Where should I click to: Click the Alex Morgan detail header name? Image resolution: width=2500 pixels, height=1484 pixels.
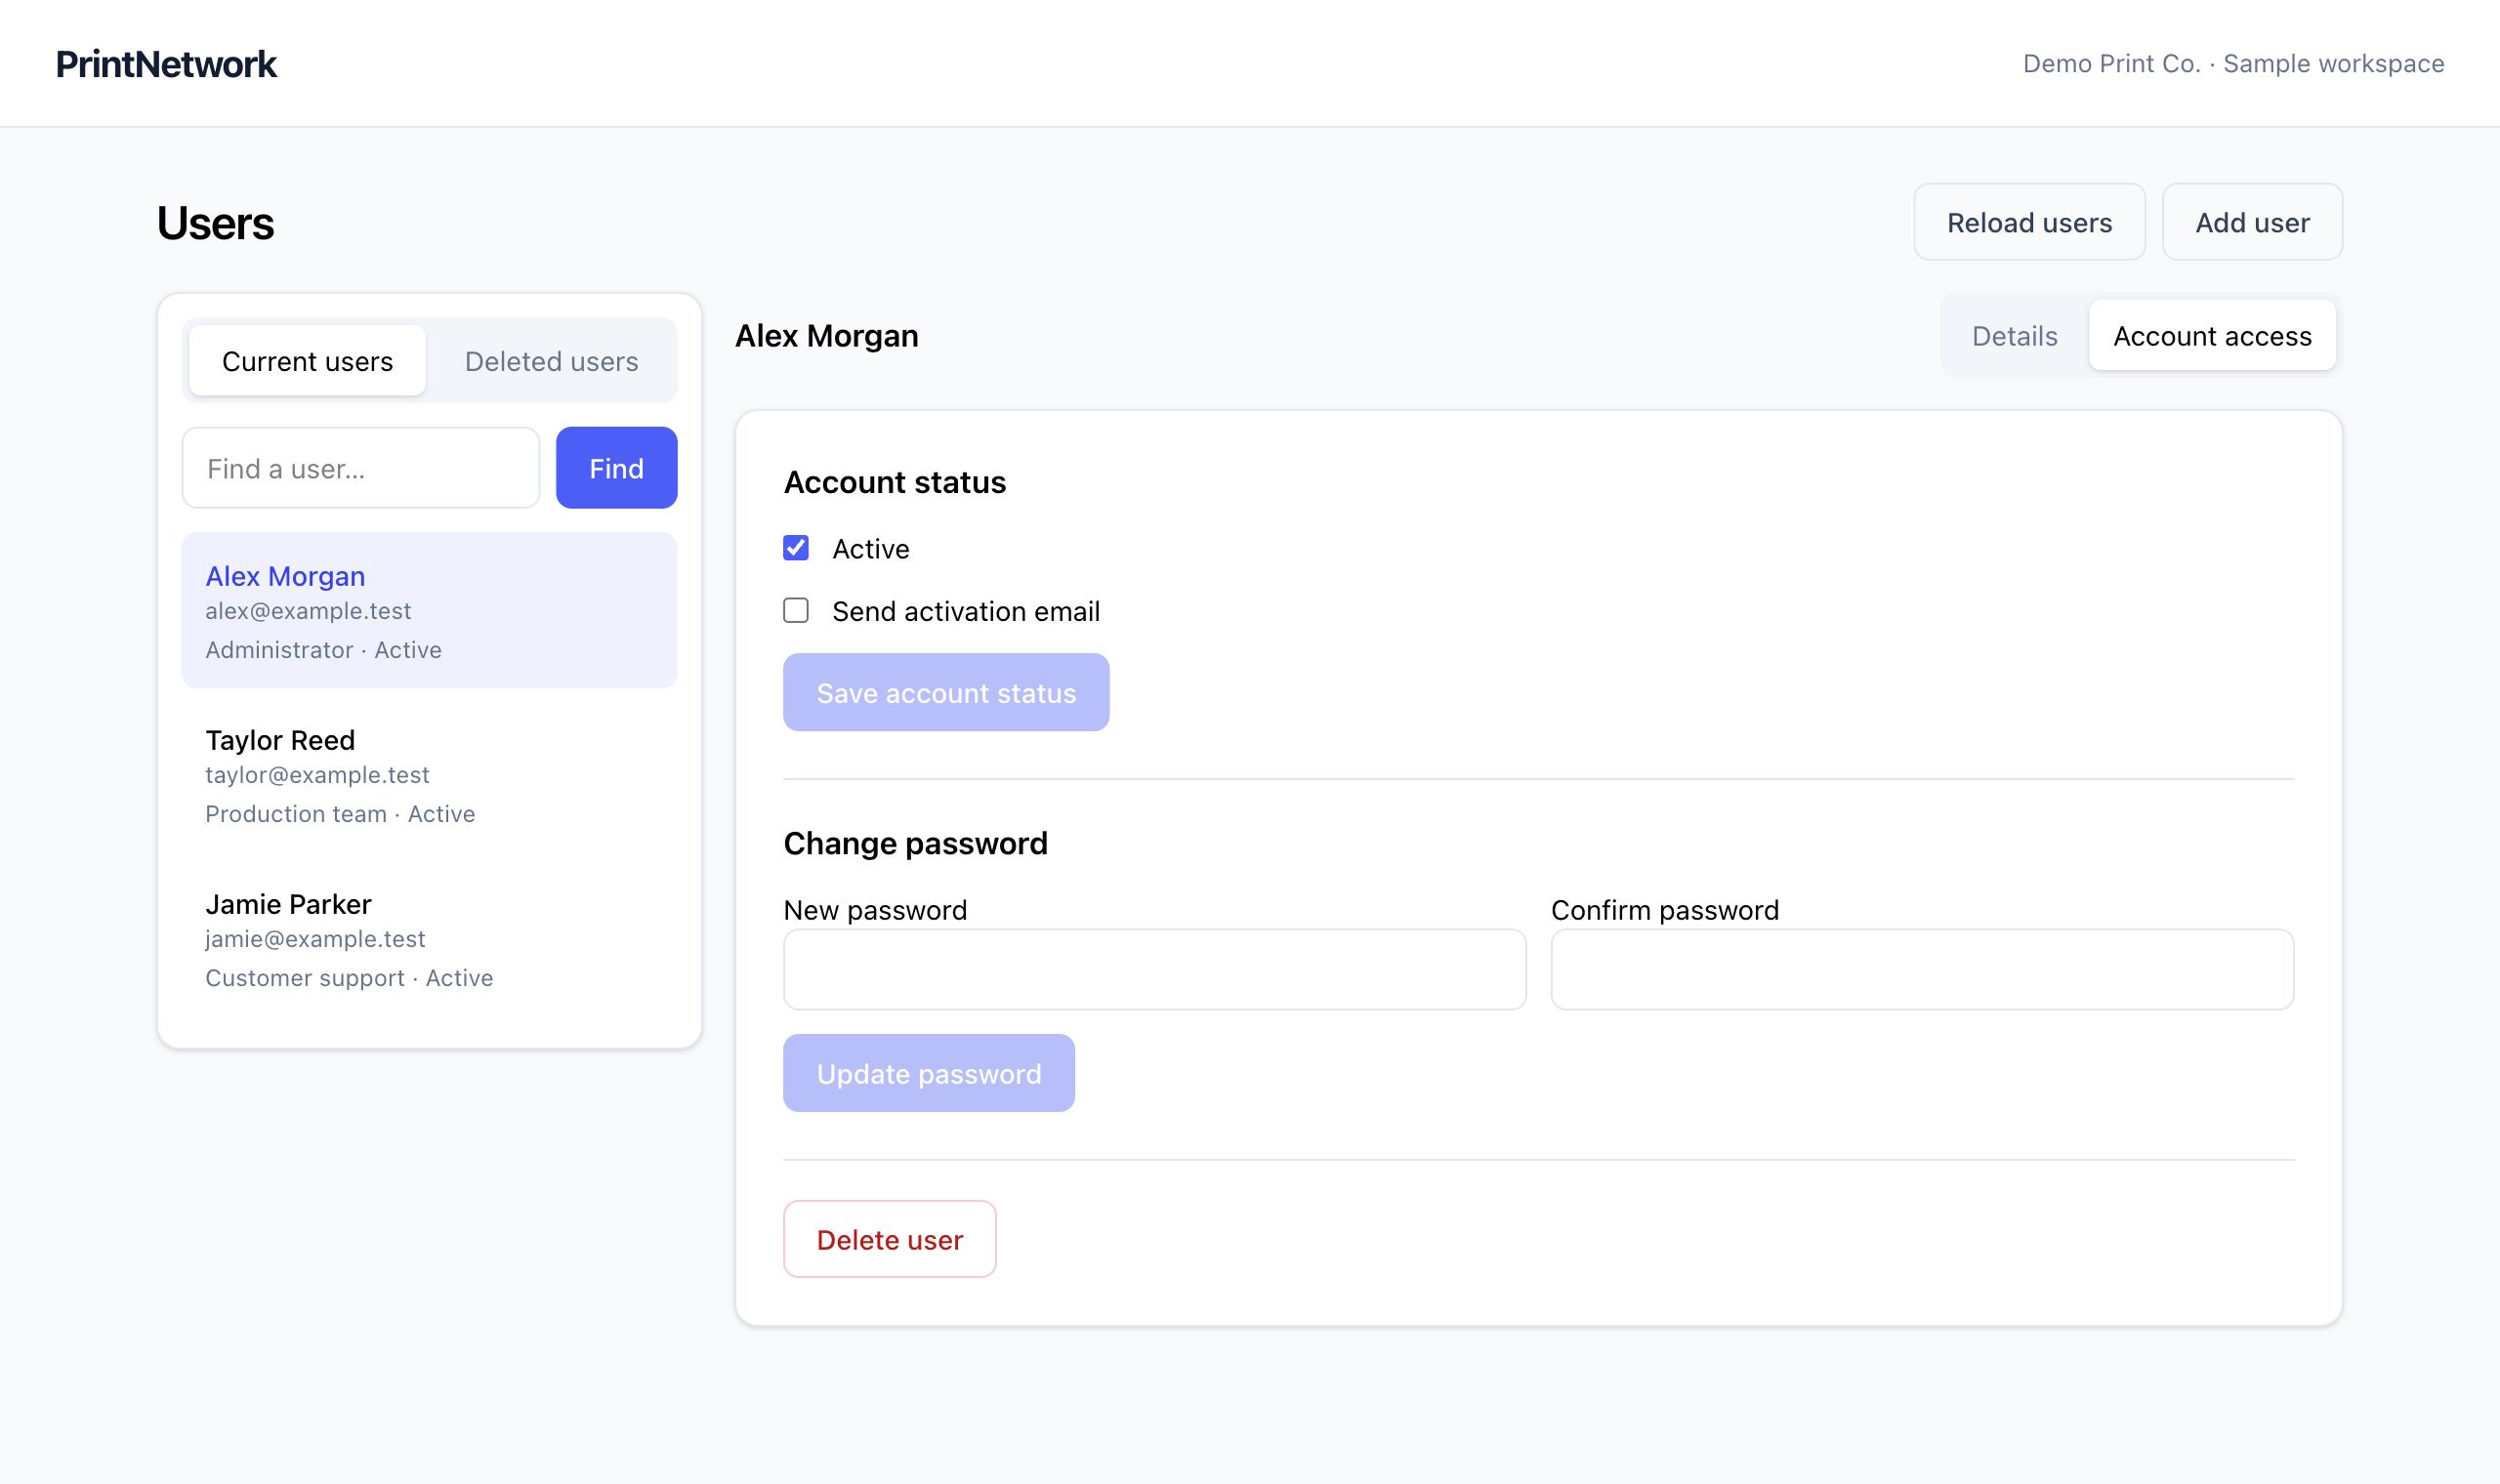coord(826,336)
